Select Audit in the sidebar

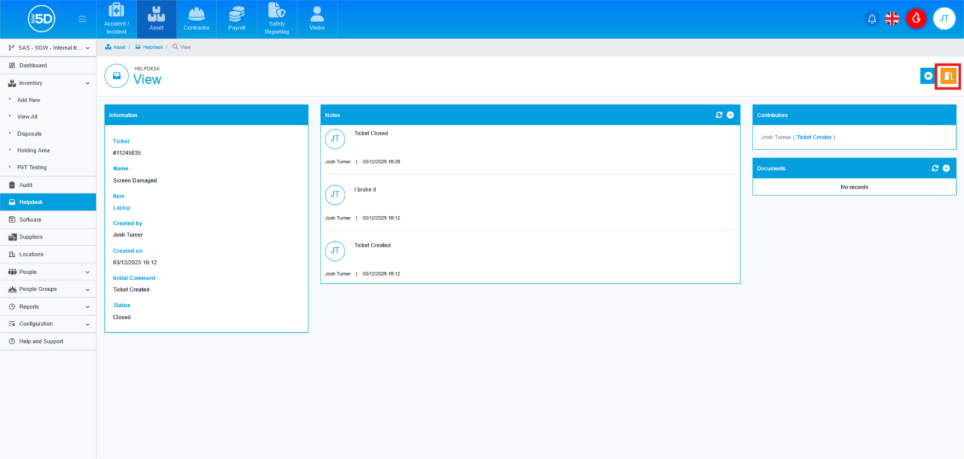coord(26,185)
